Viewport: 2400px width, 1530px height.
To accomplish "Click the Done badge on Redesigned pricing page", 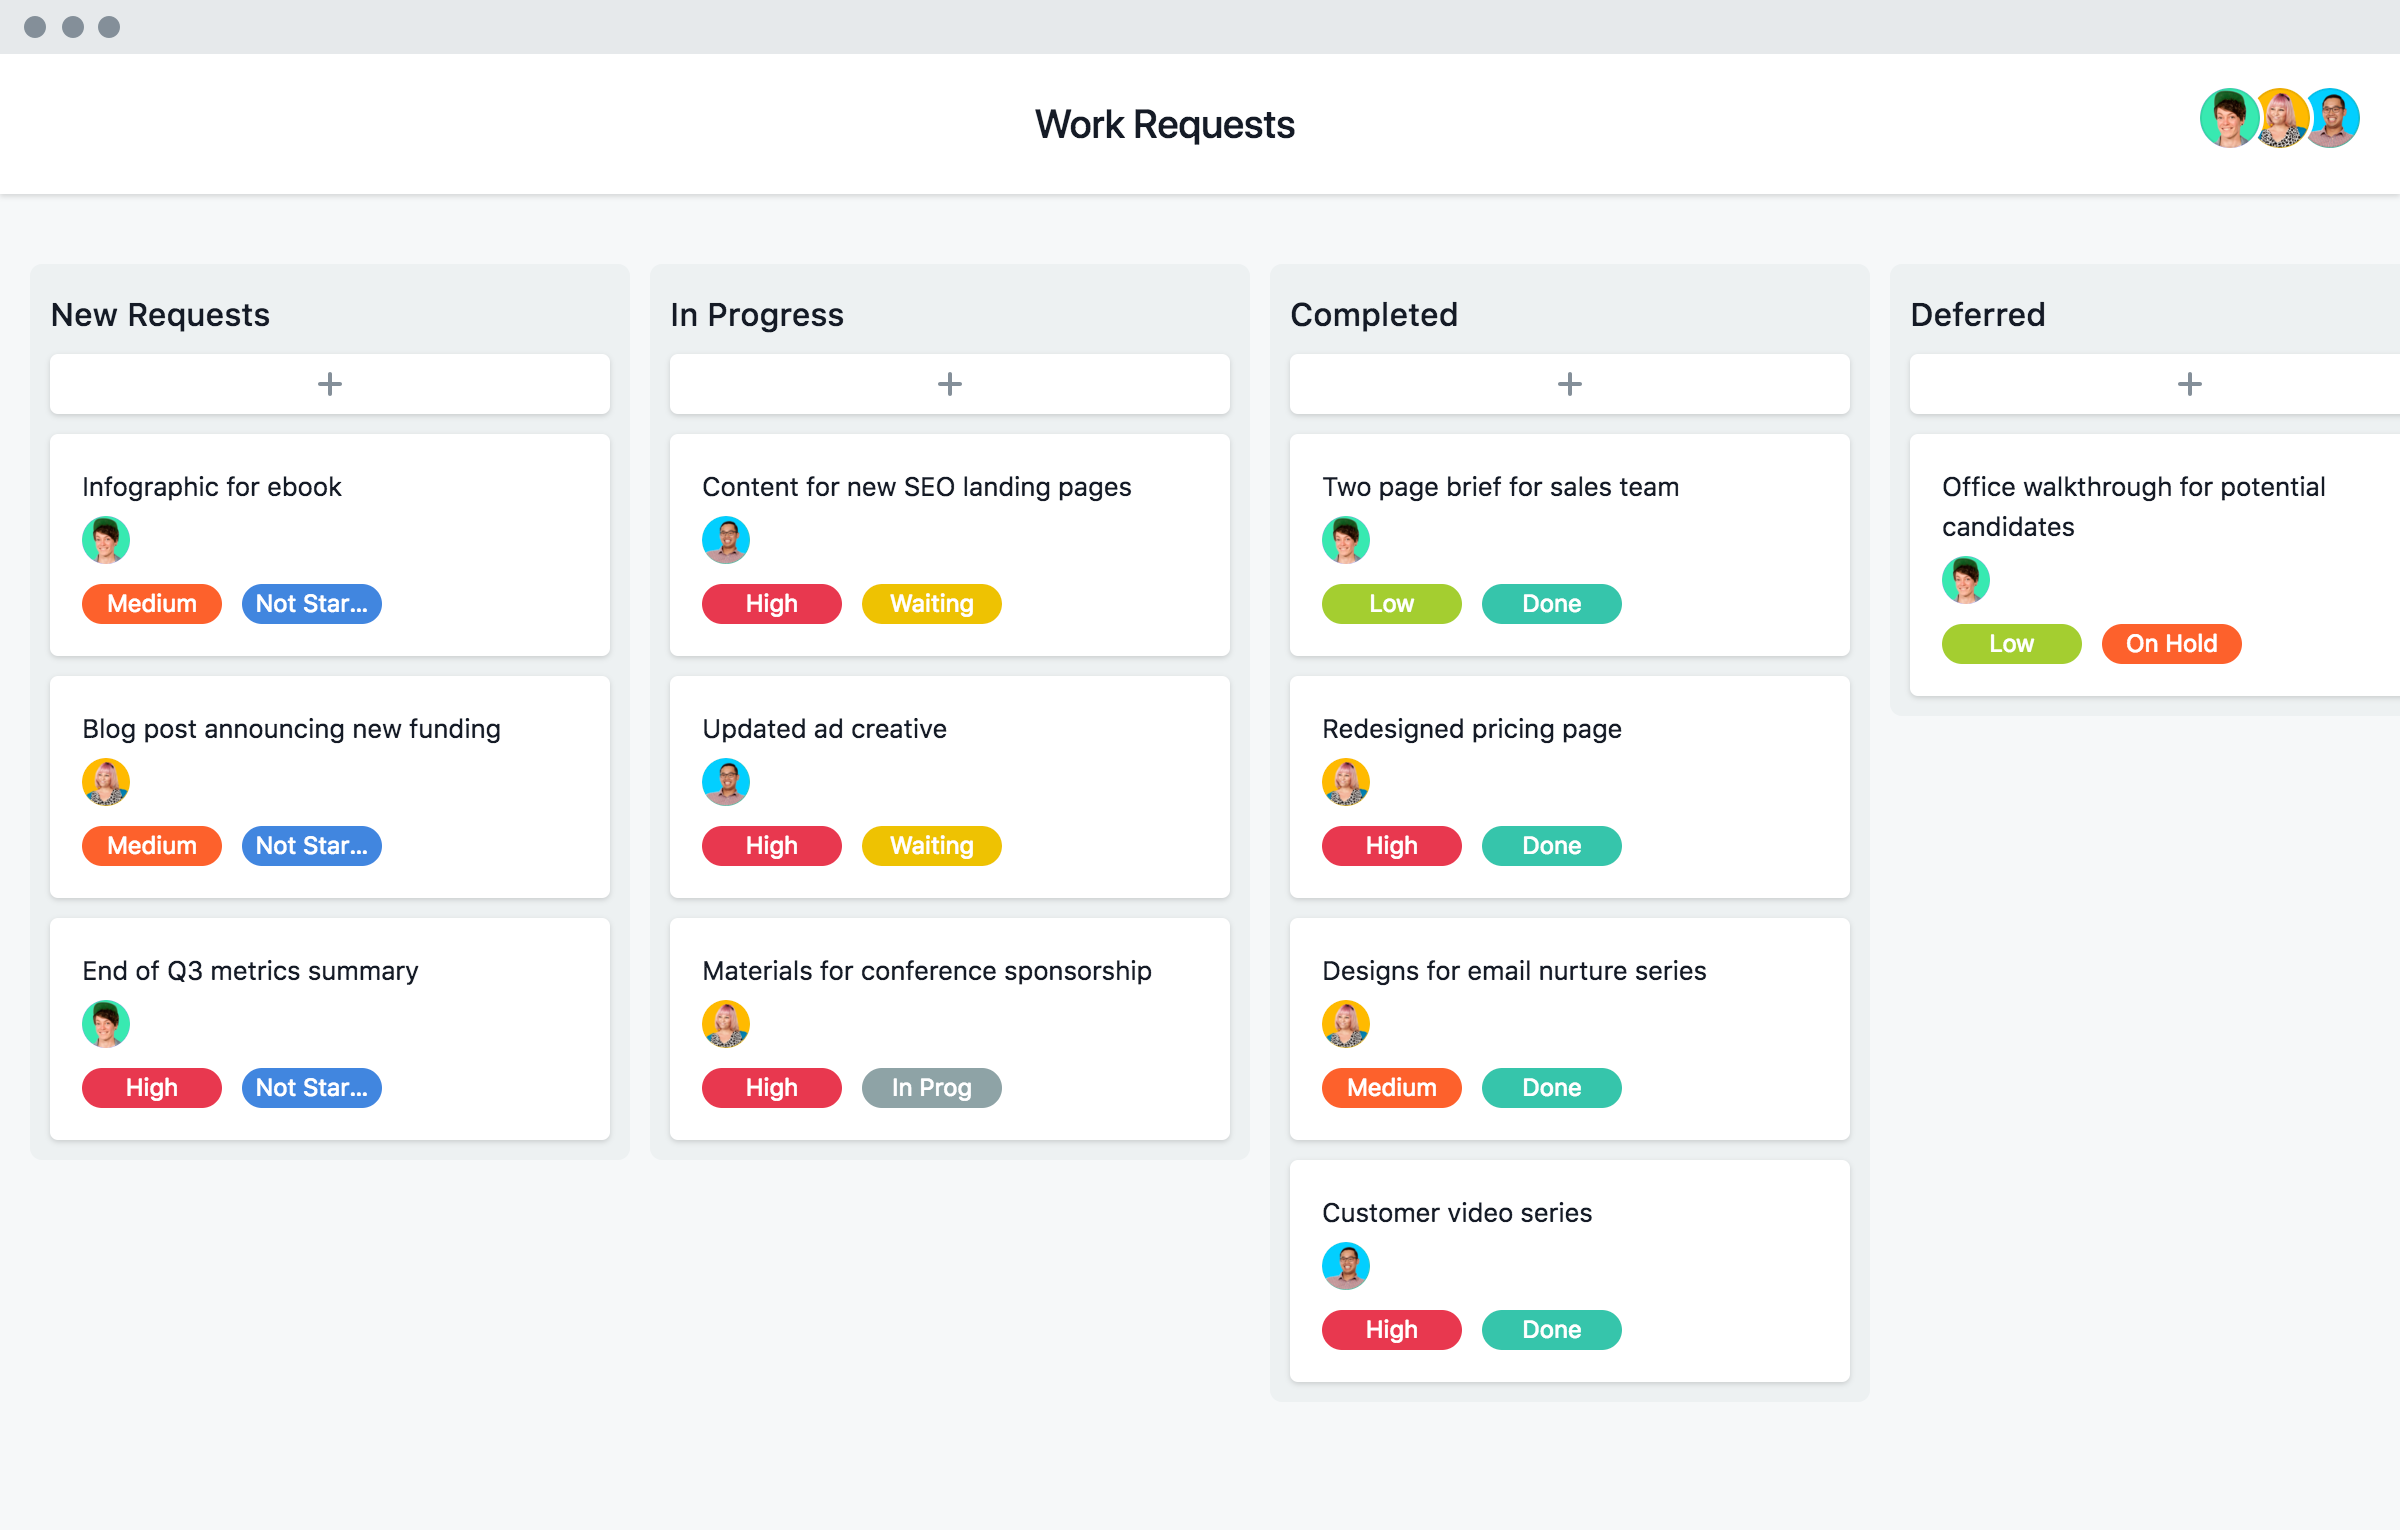I will [x=1552, y=846].
